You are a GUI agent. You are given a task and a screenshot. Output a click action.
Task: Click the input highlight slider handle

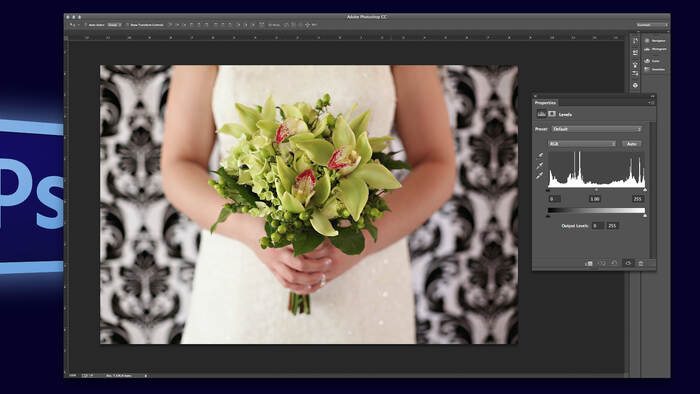click(x=645, y=190)
